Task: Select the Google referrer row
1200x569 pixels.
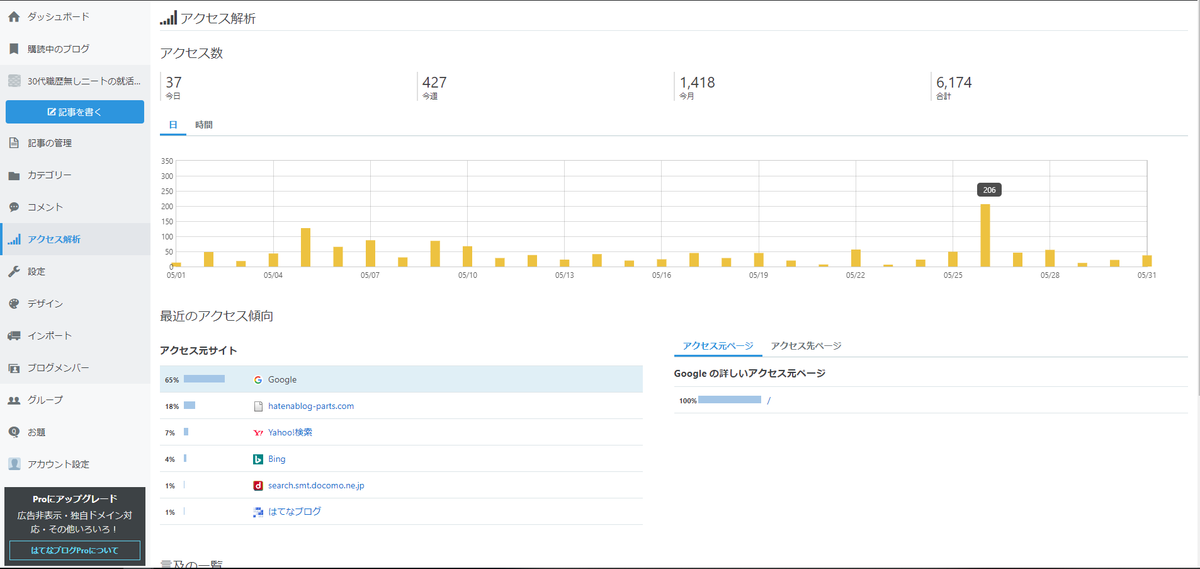Action: coord(401,380)
